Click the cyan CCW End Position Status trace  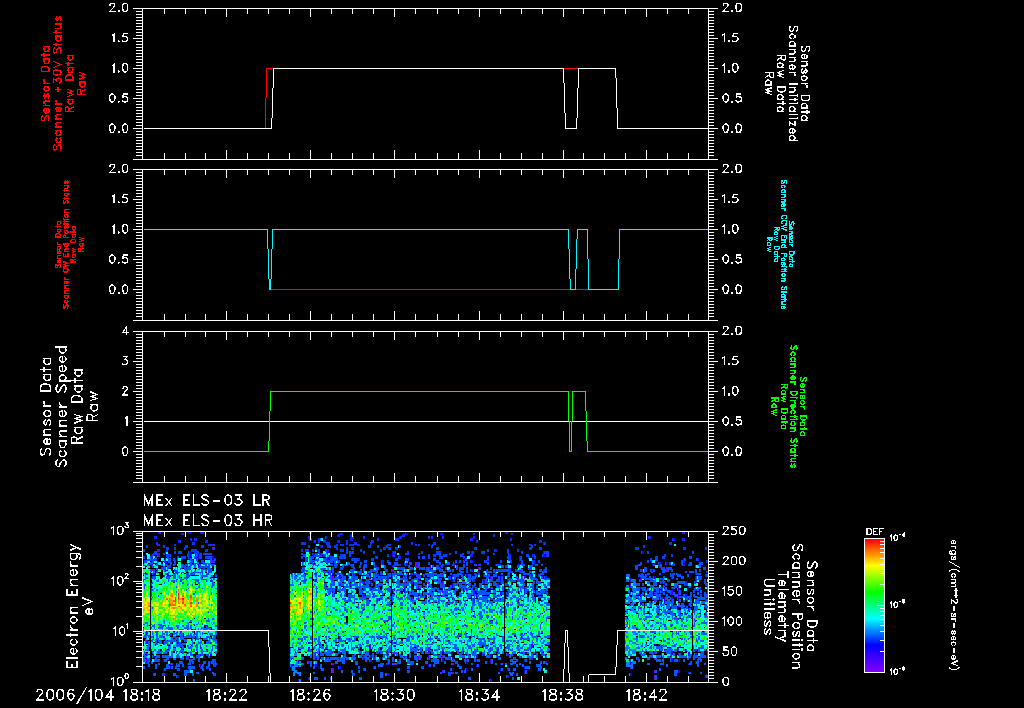coord(418,229)
